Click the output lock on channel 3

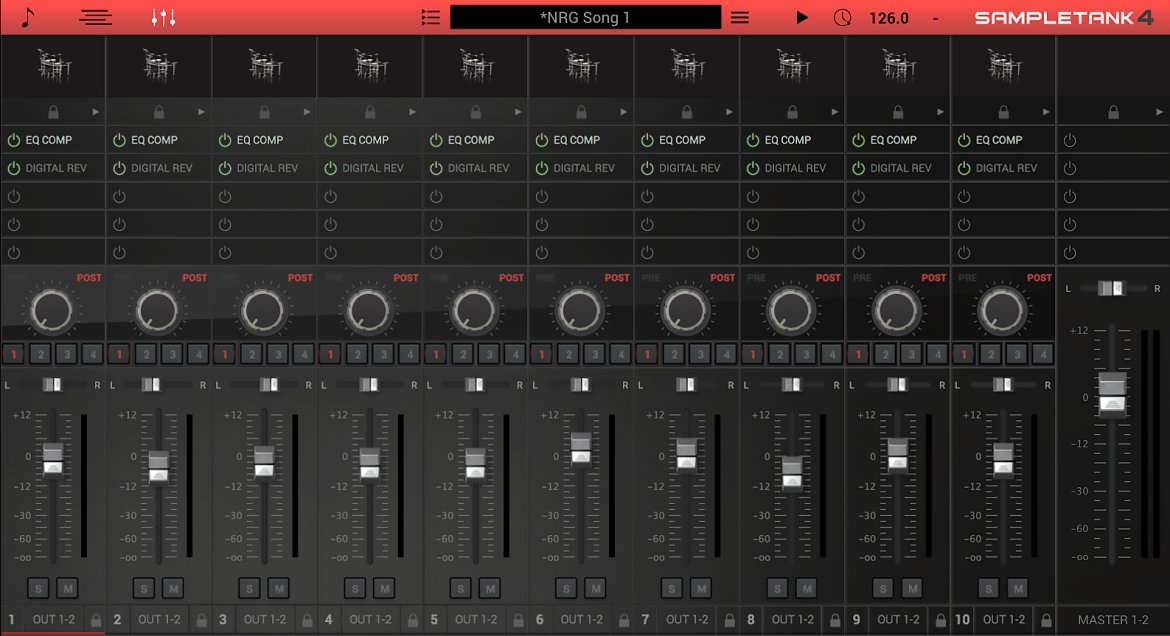[307, 620]
